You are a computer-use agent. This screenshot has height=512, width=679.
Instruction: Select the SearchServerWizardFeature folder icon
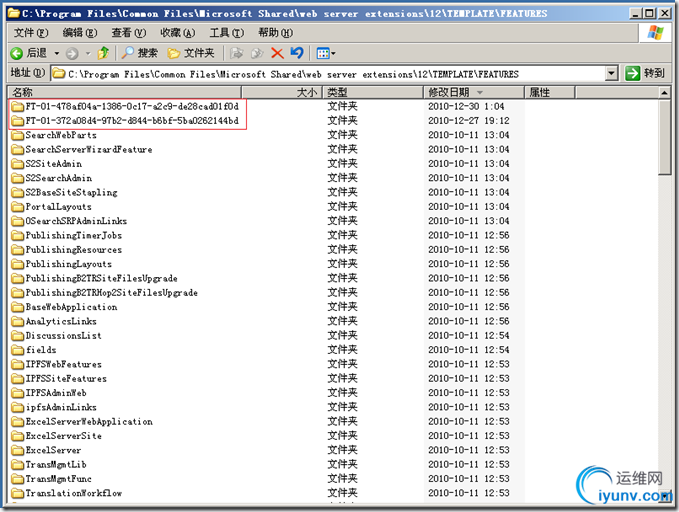click(18, 149)
